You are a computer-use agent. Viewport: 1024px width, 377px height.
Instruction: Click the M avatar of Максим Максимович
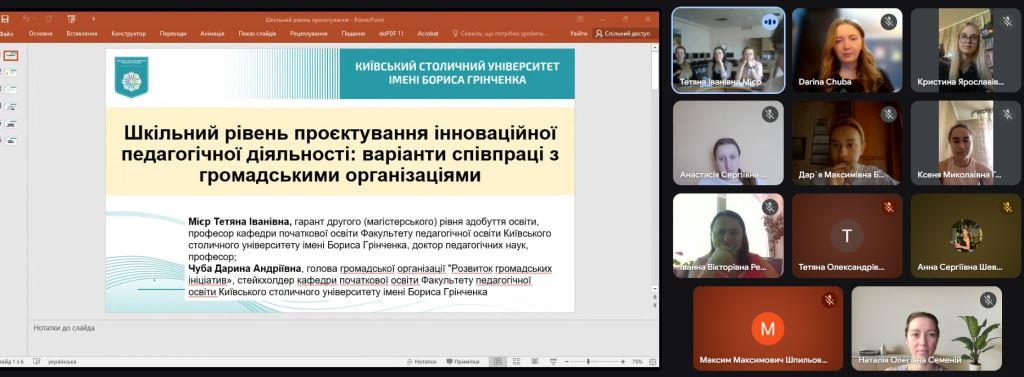768,328
